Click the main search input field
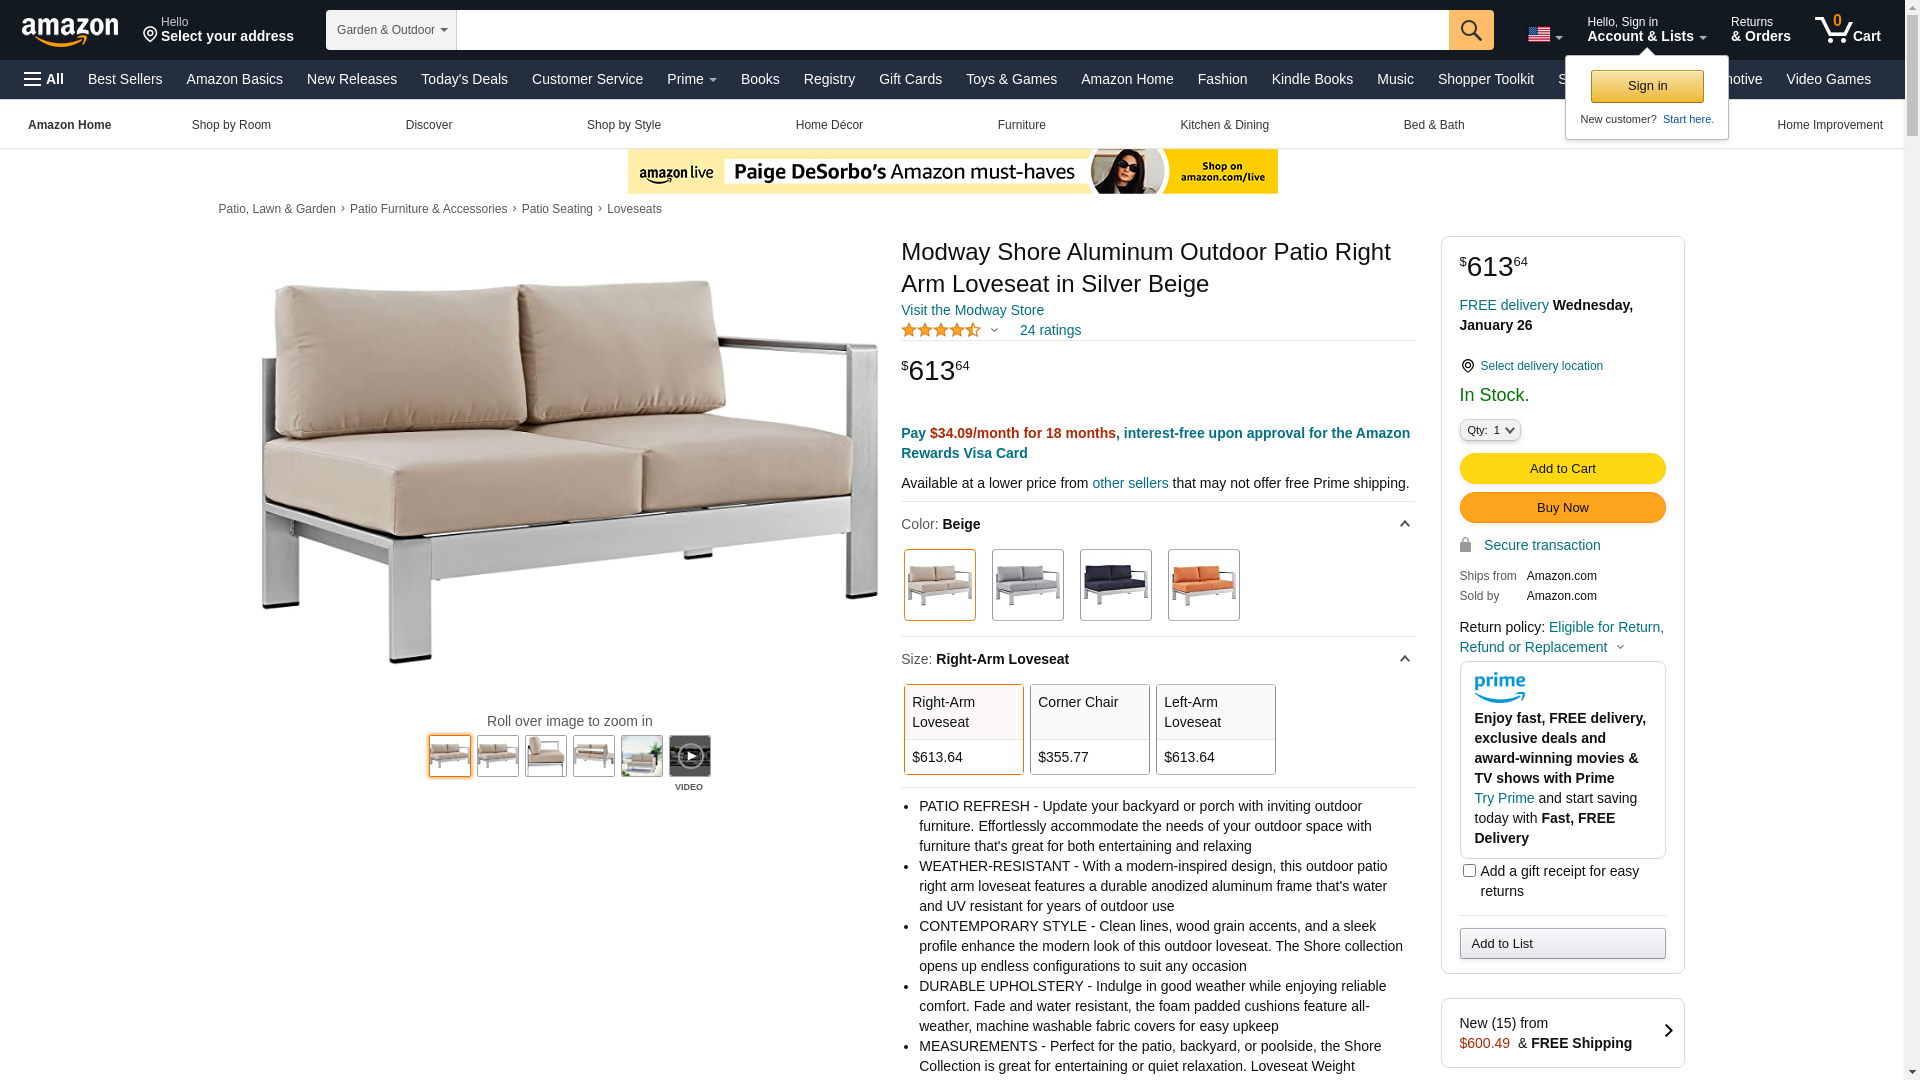The width and height of the screenshot is (1920, 1080). pos(952,30)
